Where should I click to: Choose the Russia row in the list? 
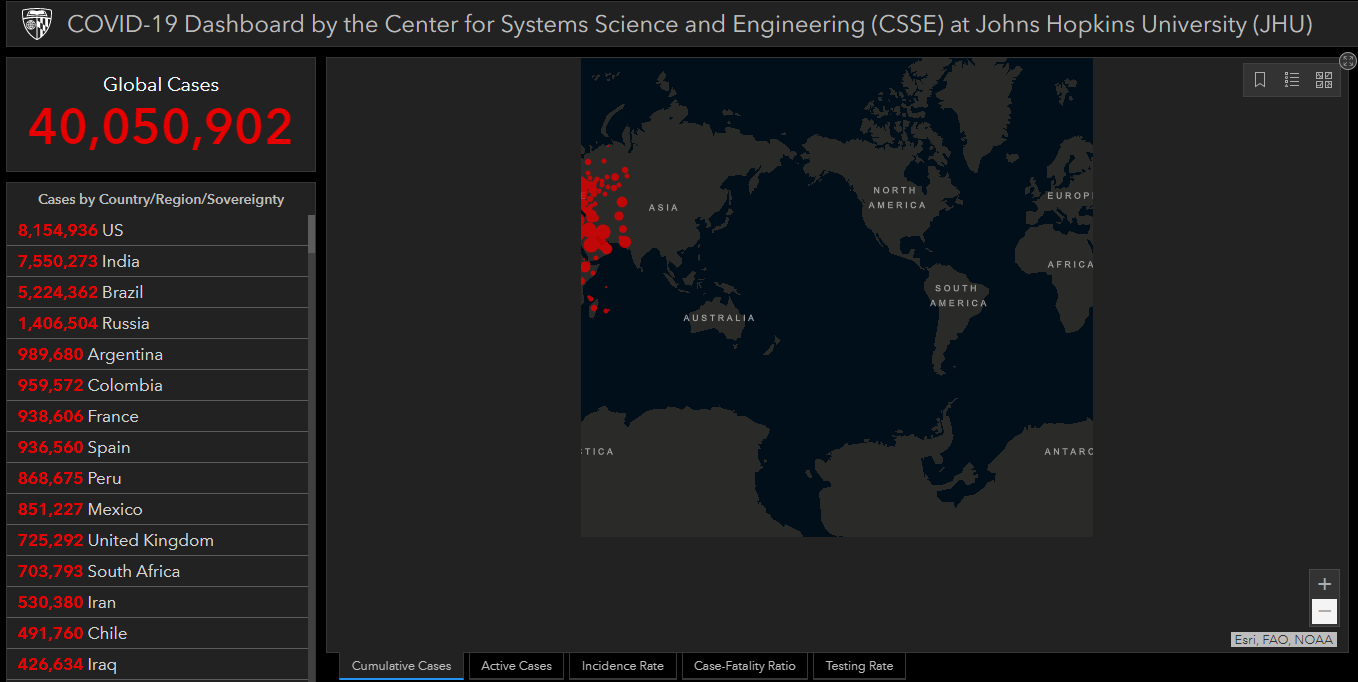[x=158, y=323]
